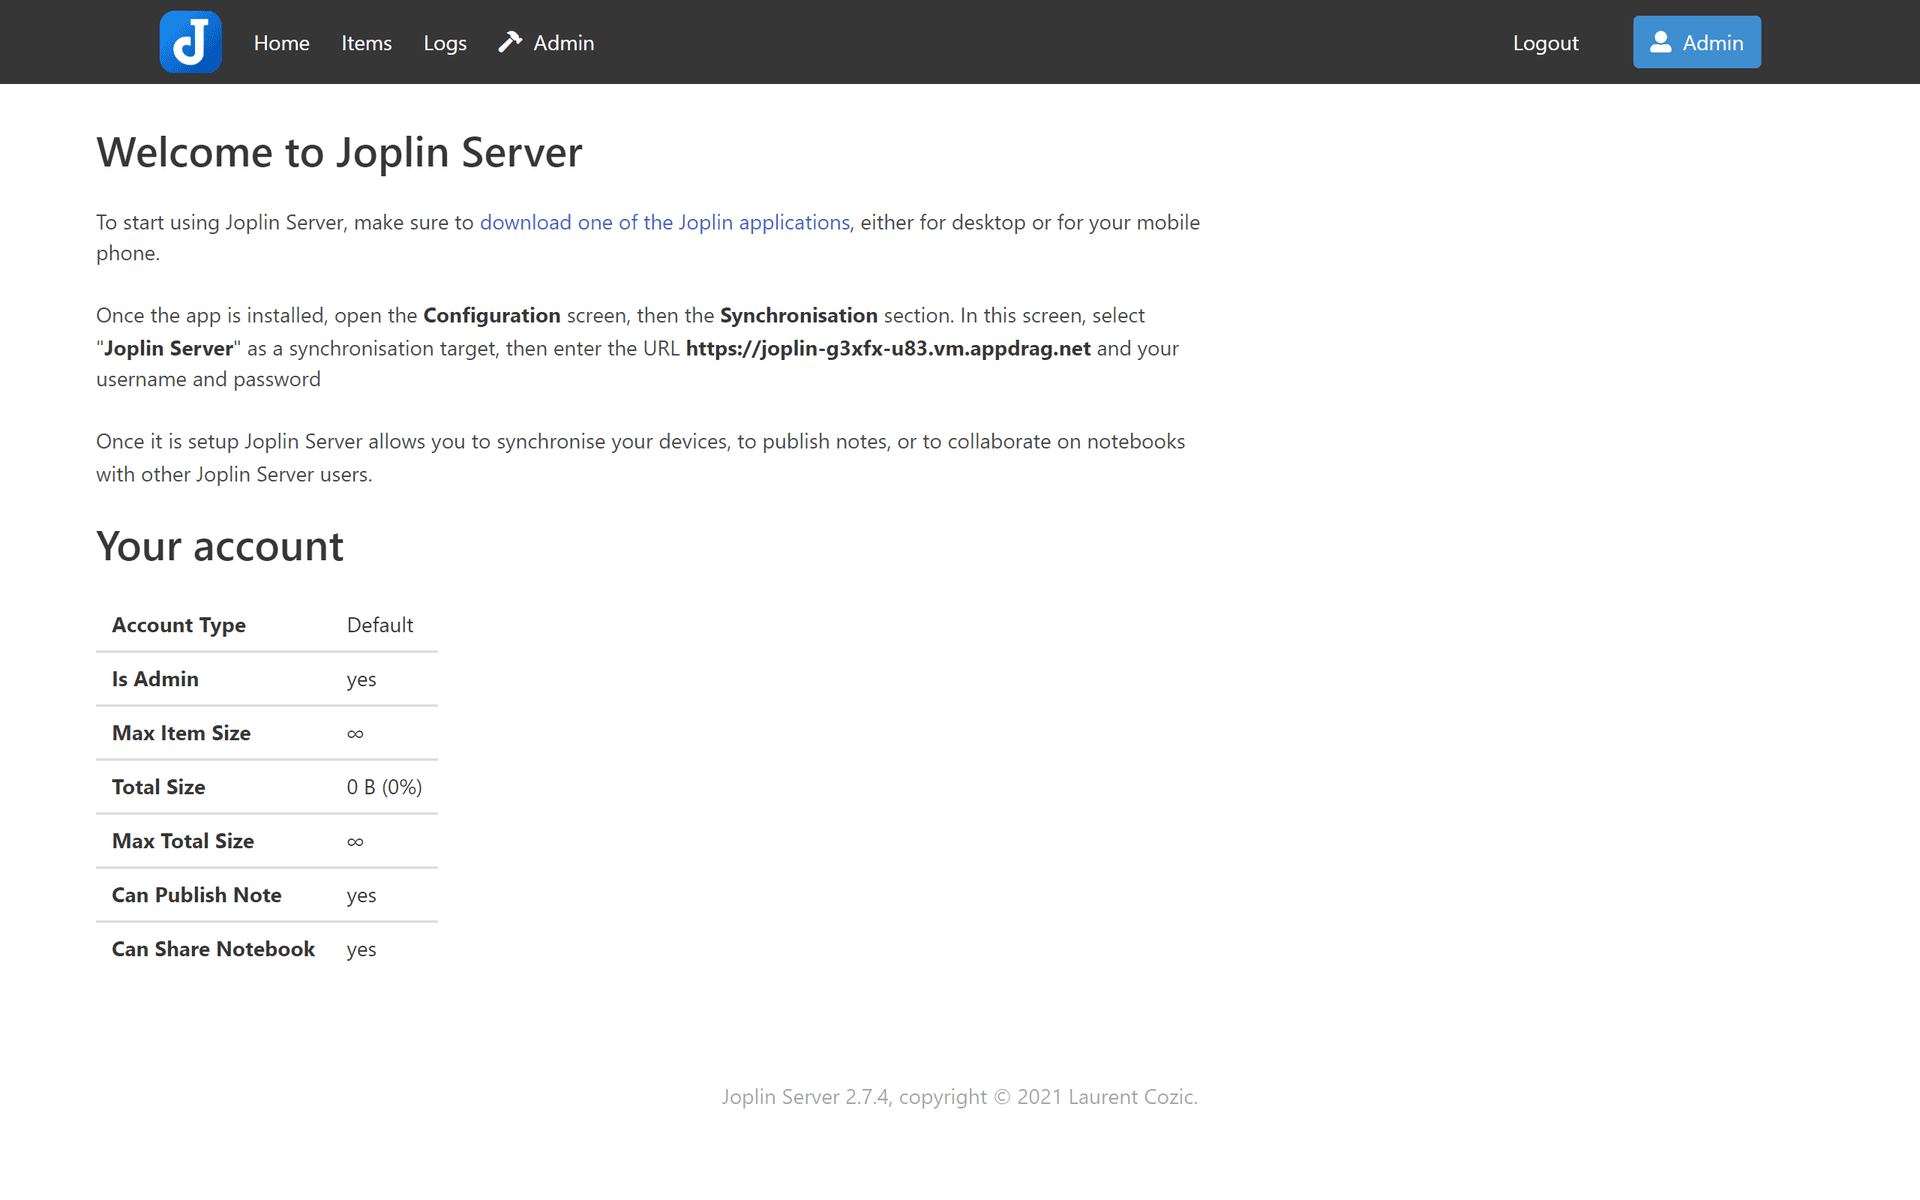
Task: Open the Joplin applications download link
Action: coord(665,222)
